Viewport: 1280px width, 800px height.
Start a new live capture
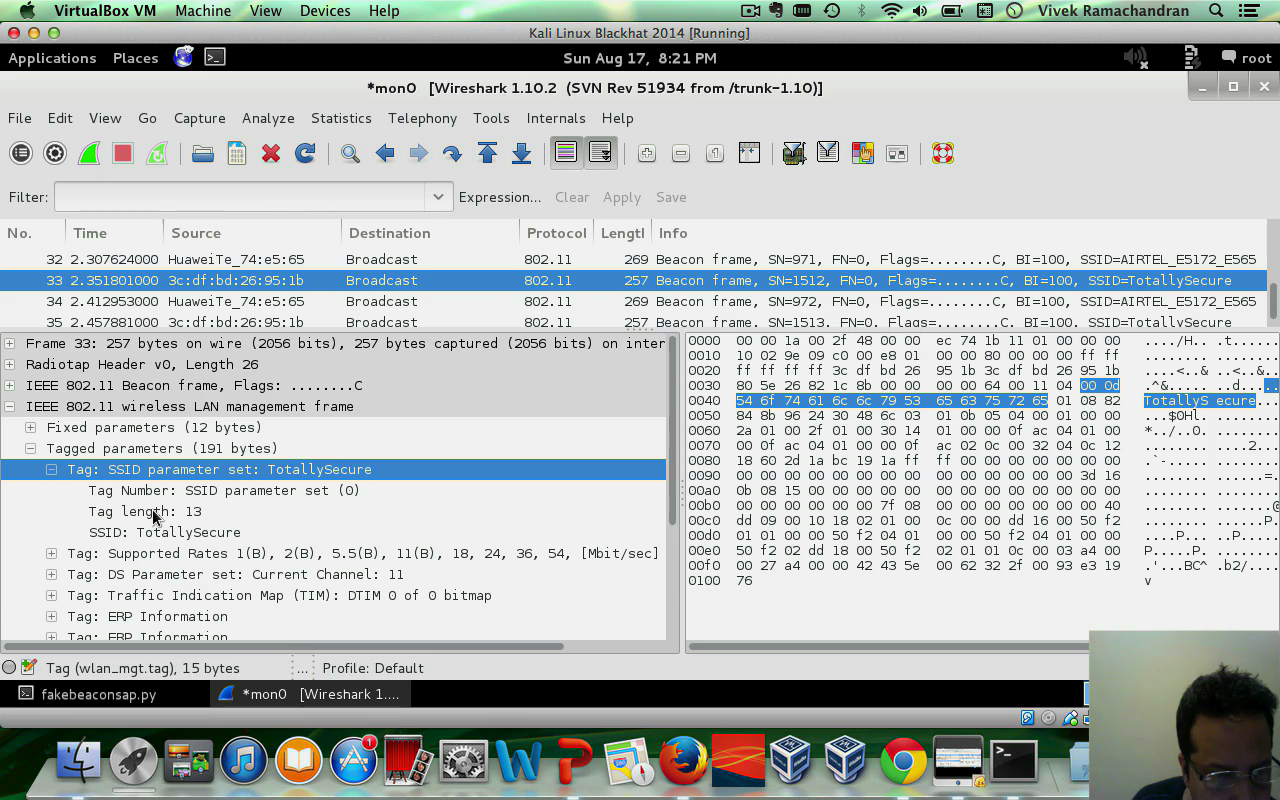[x=89, y=153]
